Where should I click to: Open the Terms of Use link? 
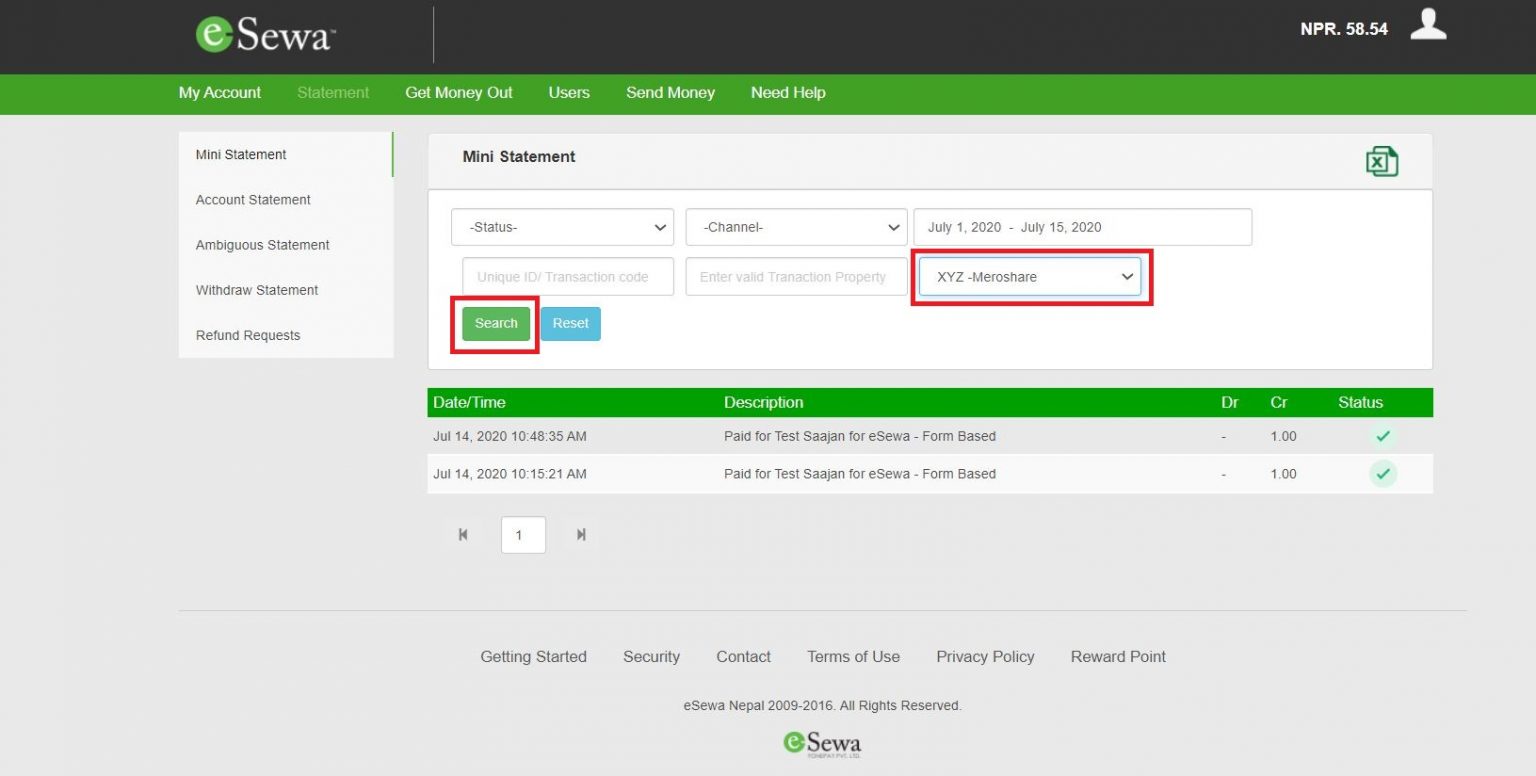[x=853, y=657]
